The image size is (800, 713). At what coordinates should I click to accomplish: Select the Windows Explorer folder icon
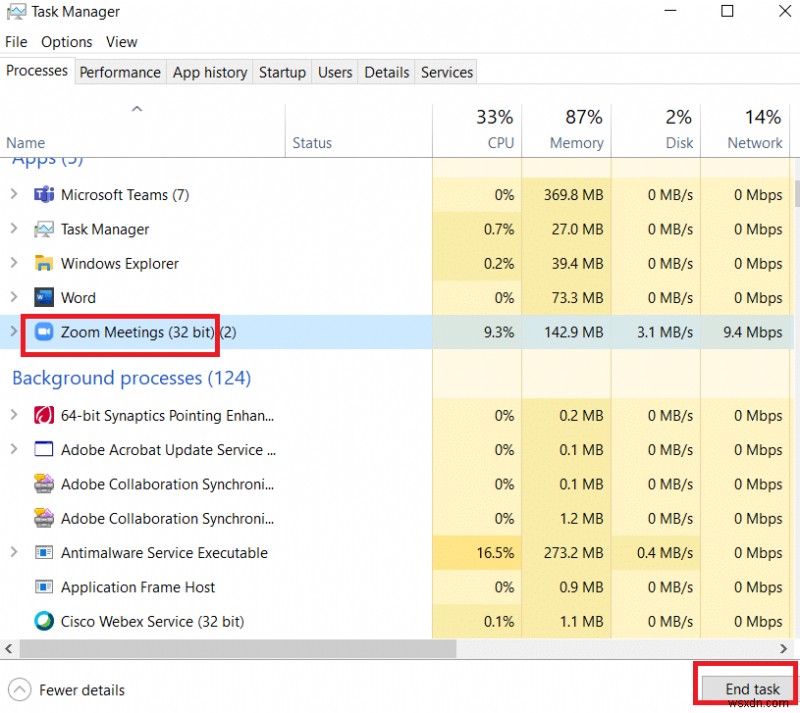click(44, 263)
